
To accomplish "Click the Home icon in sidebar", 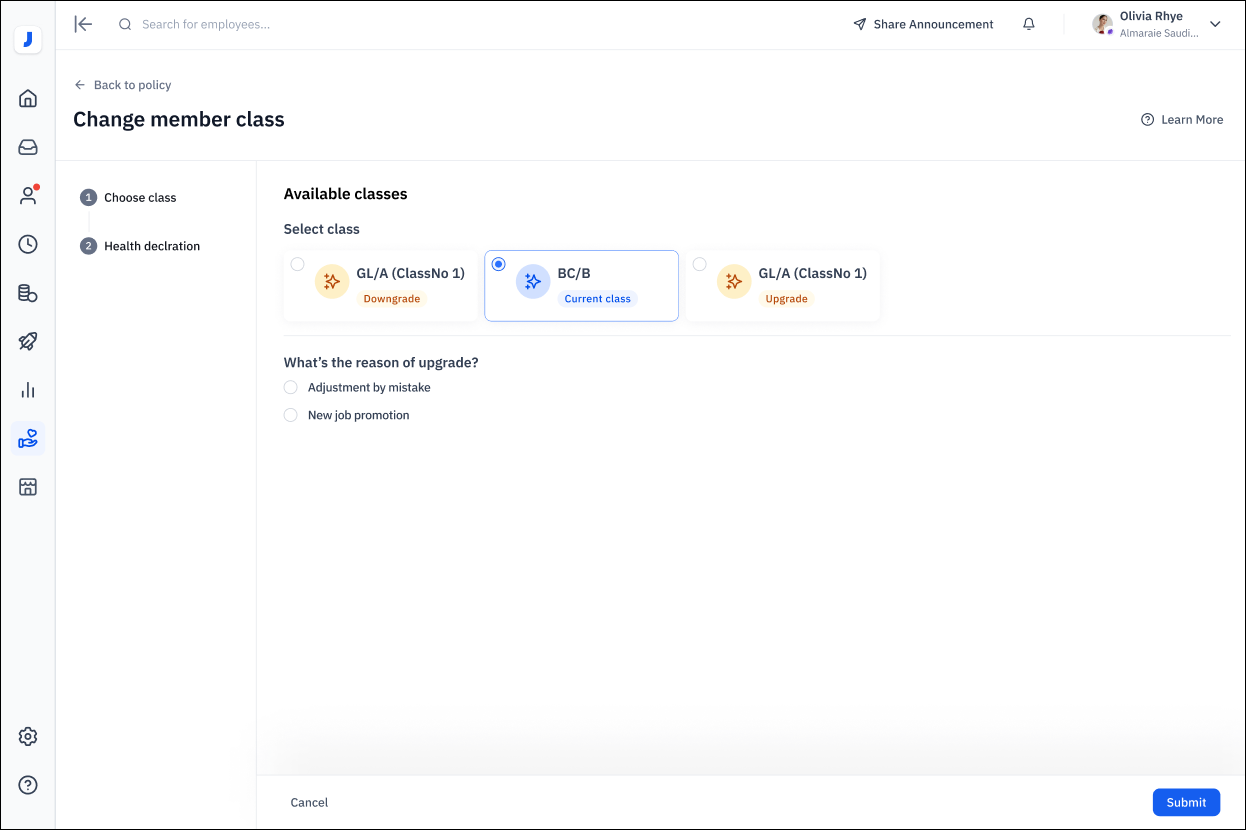I will 28,98.
